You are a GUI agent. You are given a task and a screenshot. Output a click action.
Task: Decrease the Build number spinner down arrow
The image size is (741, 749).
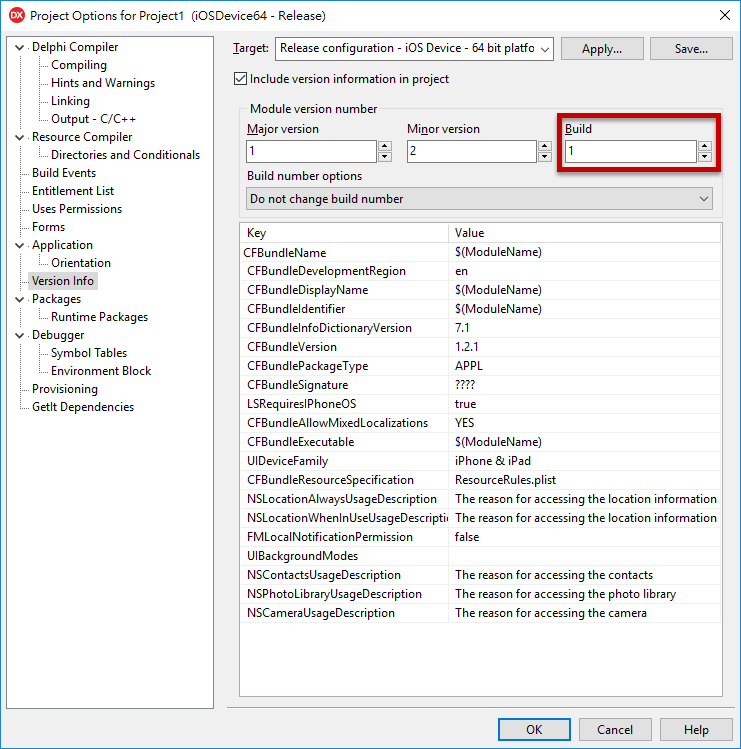(705, 157)
